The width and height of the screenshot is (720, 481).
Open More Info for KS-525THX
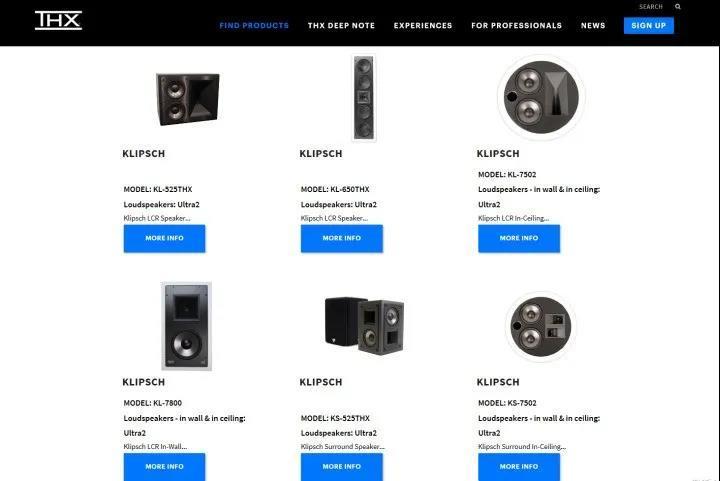click(x=342, y=467)
